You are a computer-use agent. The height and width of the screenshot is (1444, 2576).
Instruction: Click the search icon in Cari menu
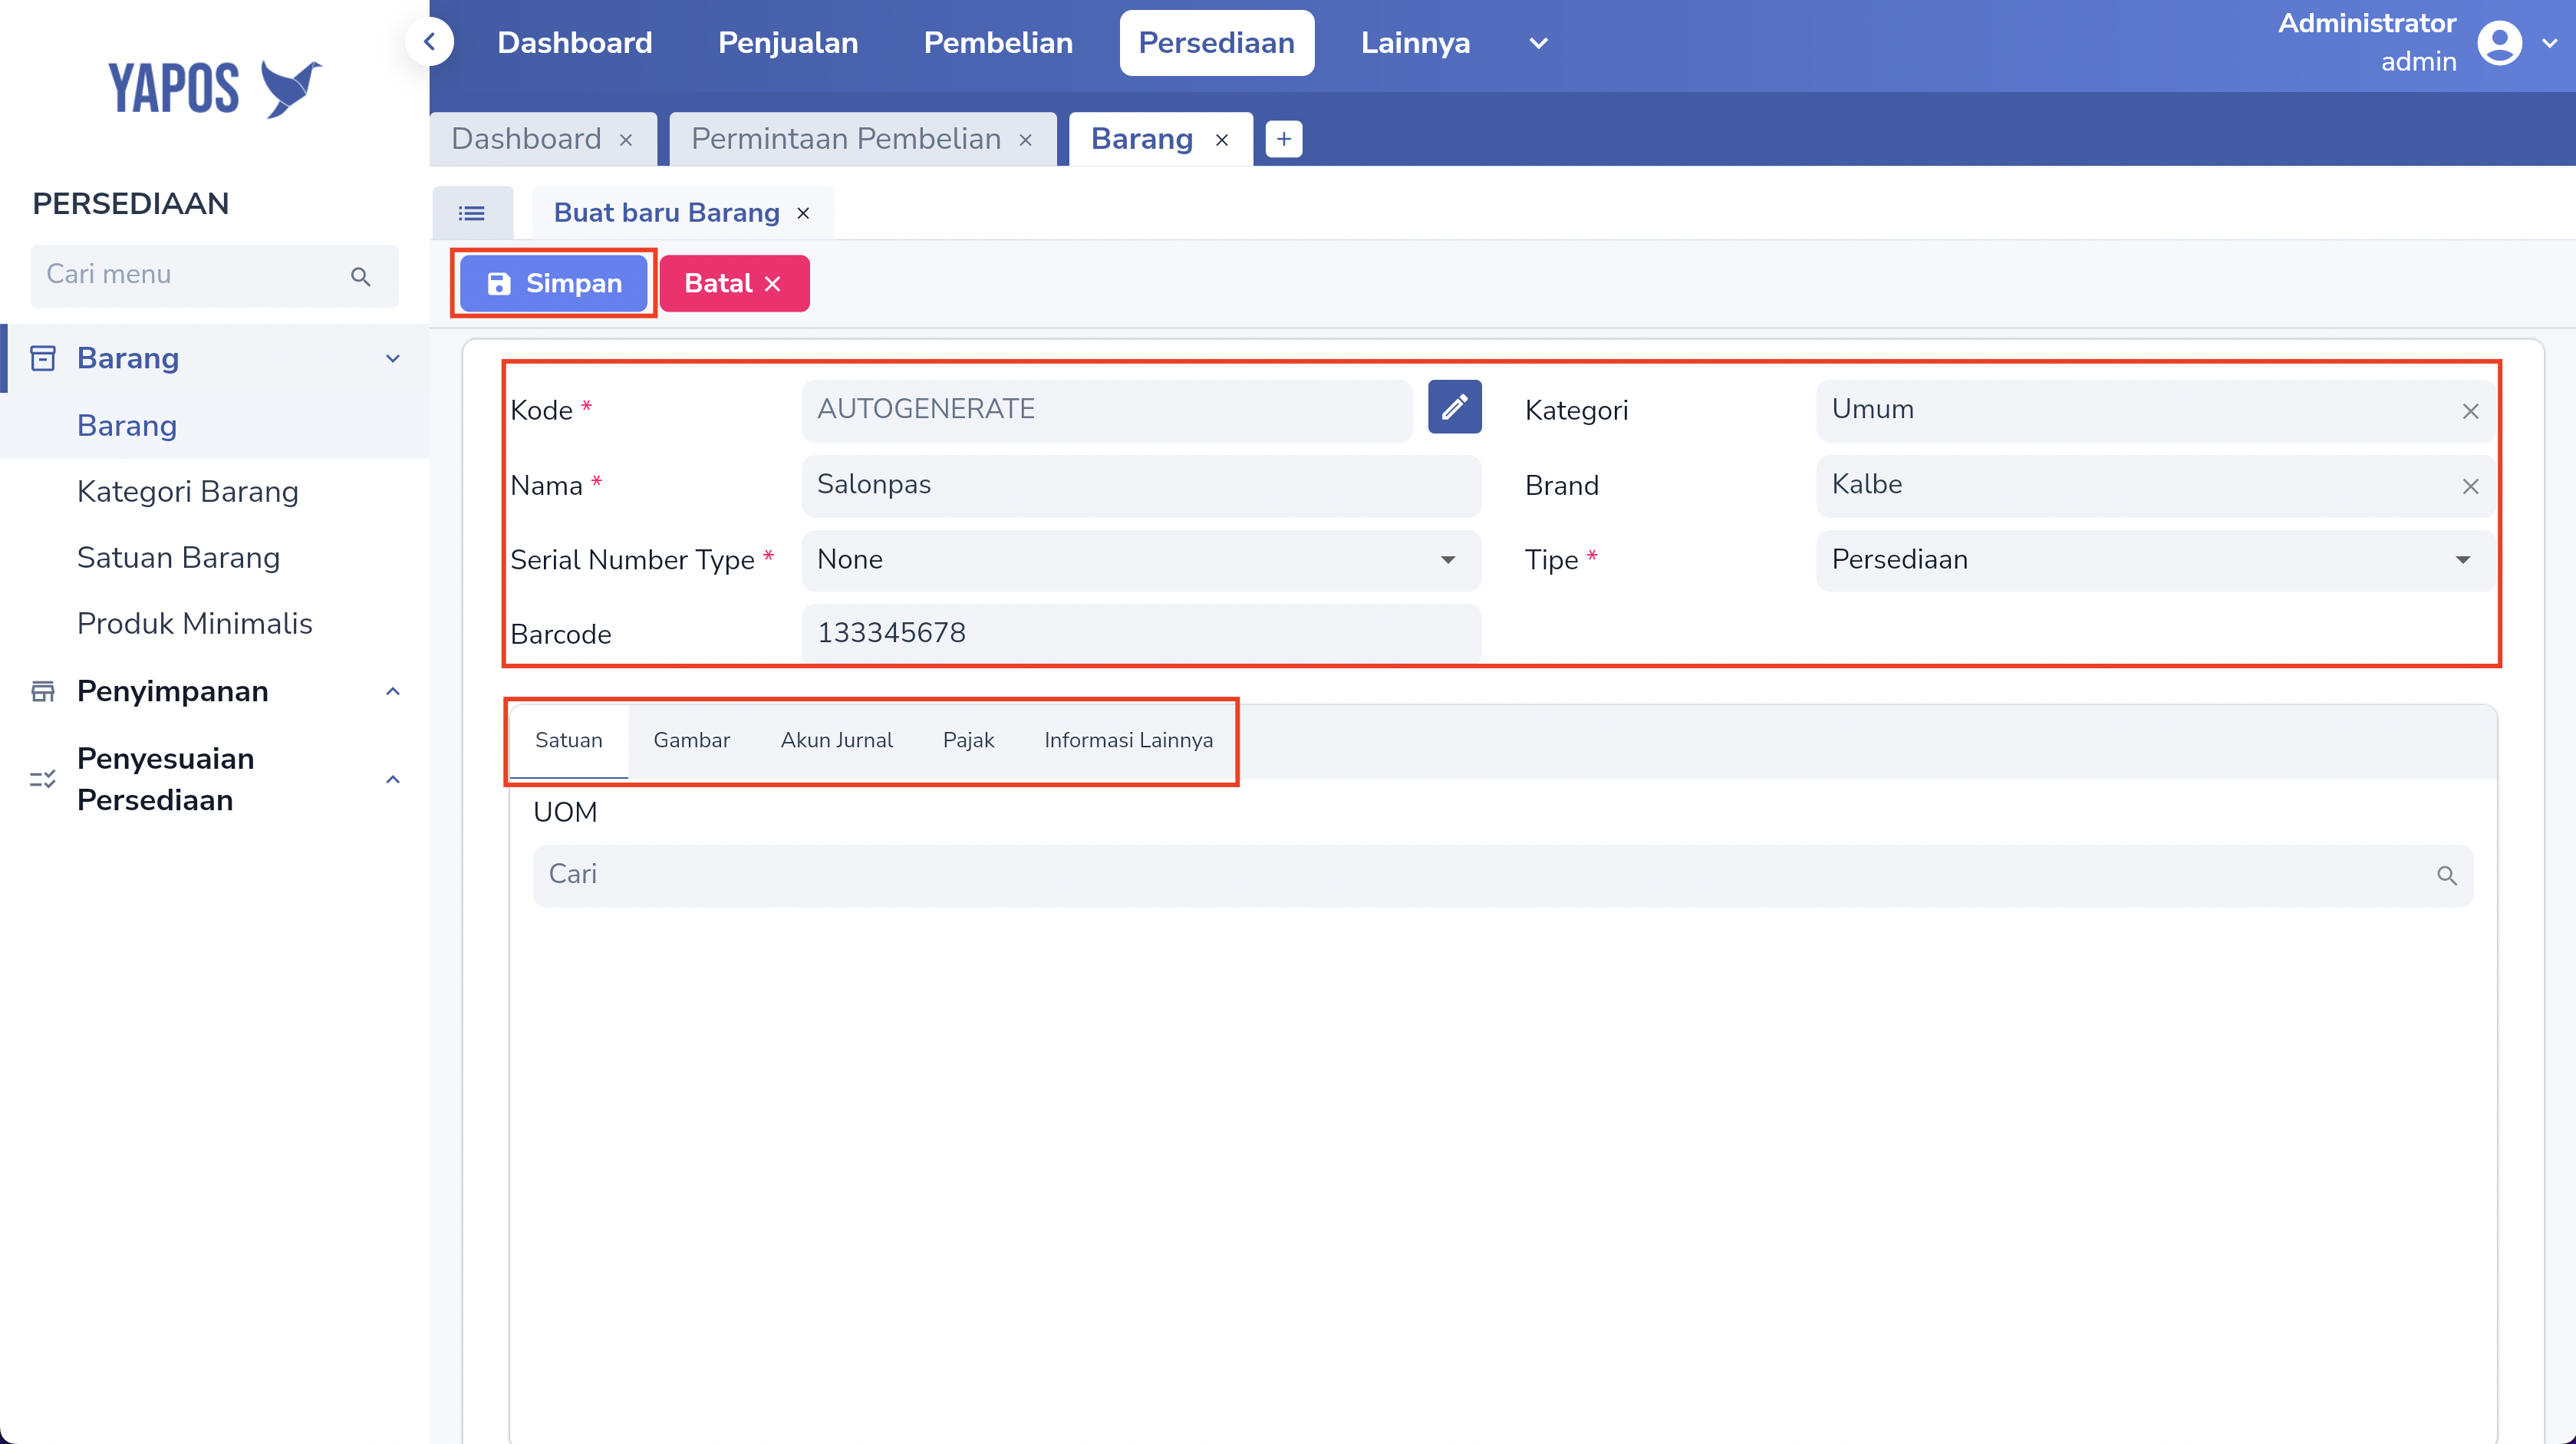[361, 276]
